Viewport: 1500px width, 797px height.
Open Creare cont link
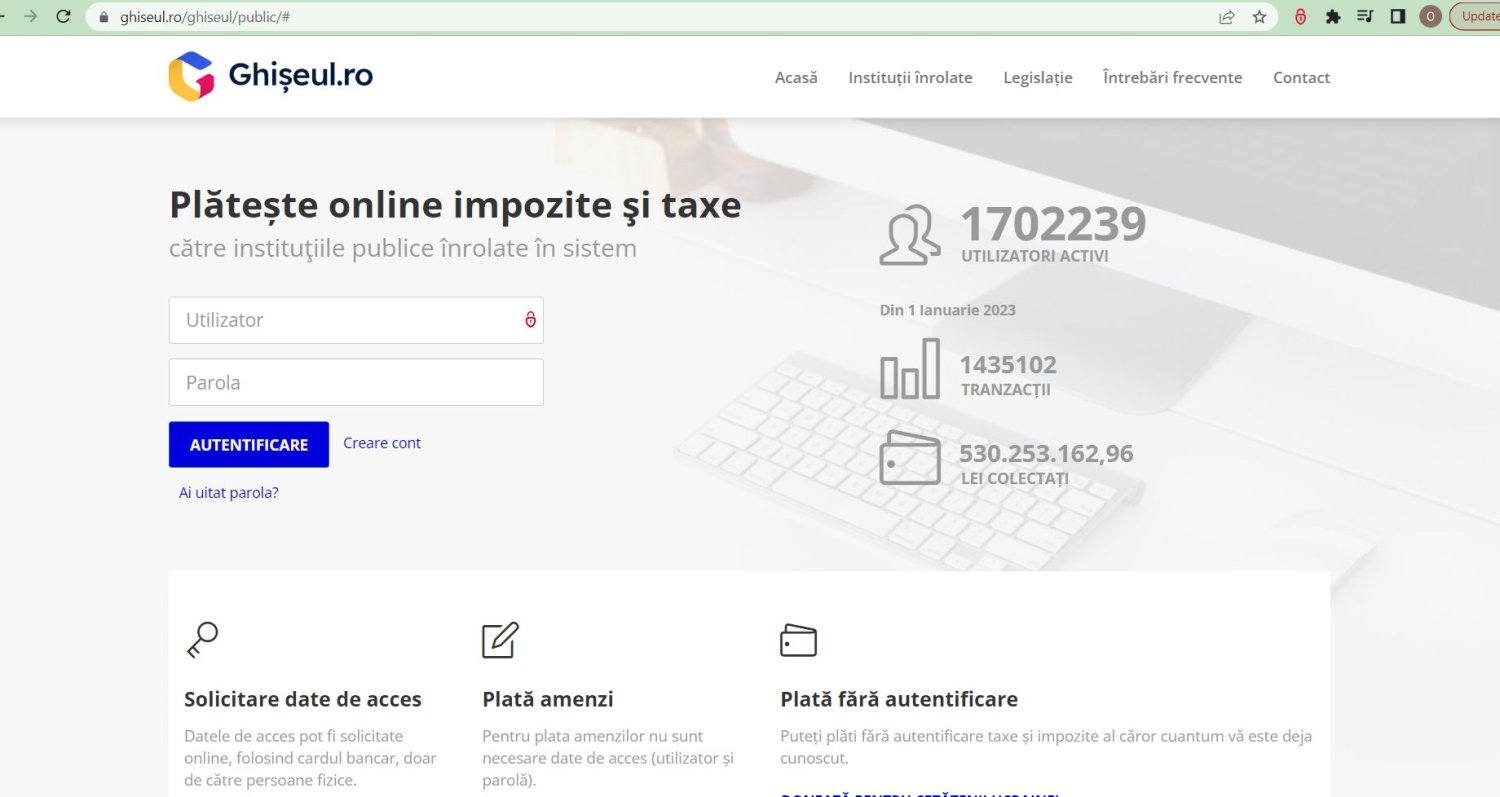pyautogui.click(x=382, y=443)
